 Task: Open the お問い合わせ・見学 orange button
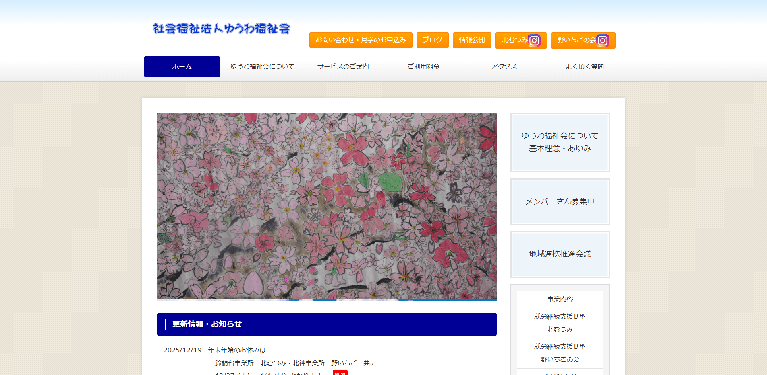361,40
